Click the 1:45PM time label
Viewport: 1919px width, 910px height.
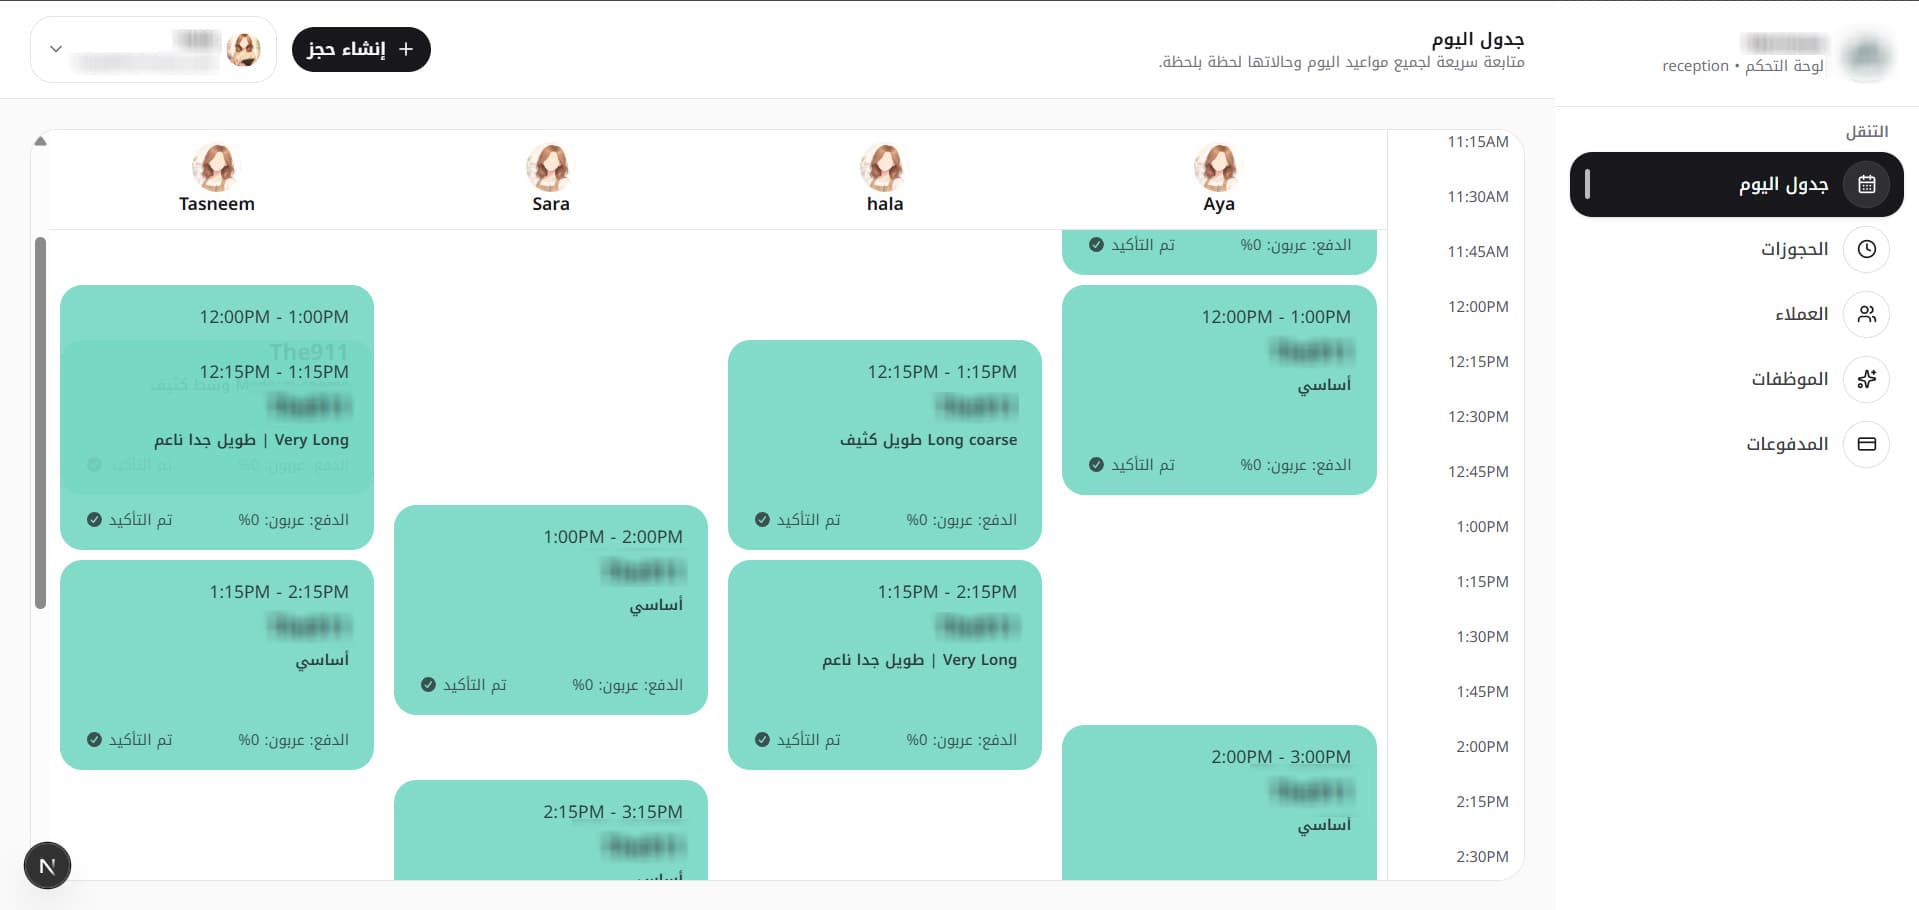1482,692
